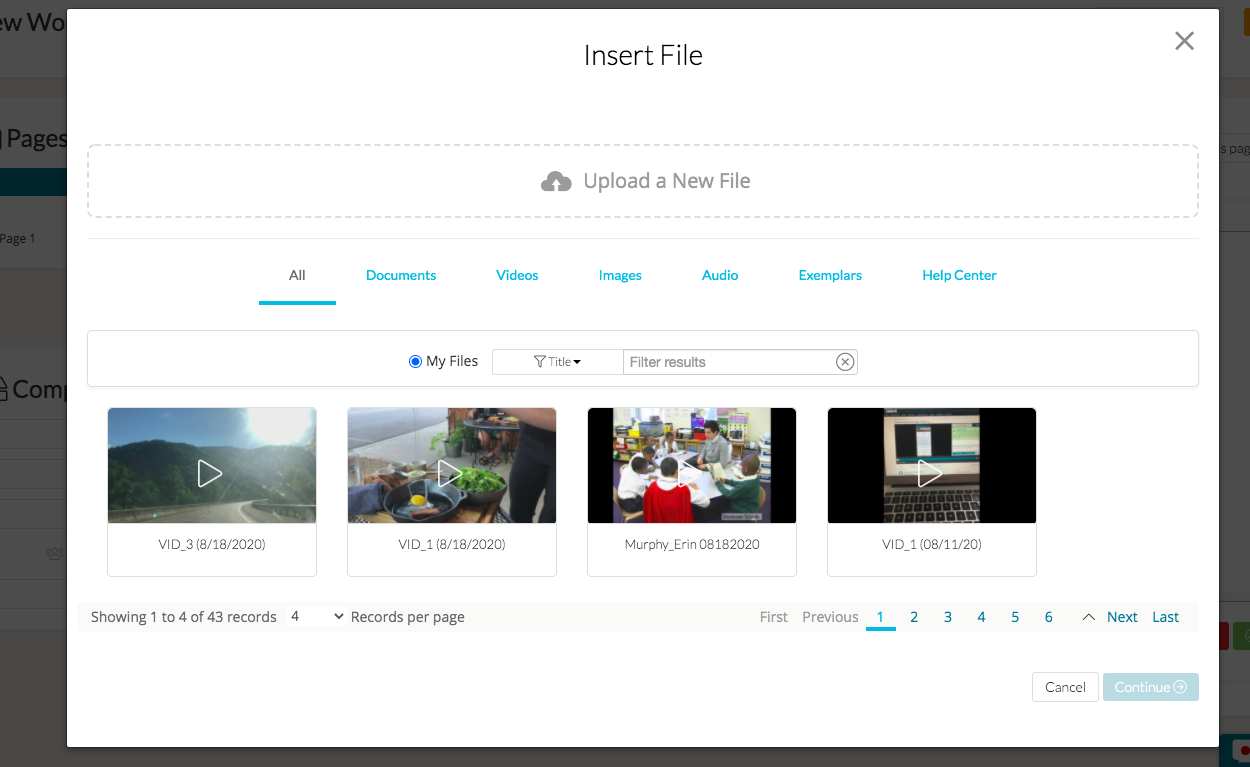
Task: Switch to the Documents tab
Action: click(401, 275)
